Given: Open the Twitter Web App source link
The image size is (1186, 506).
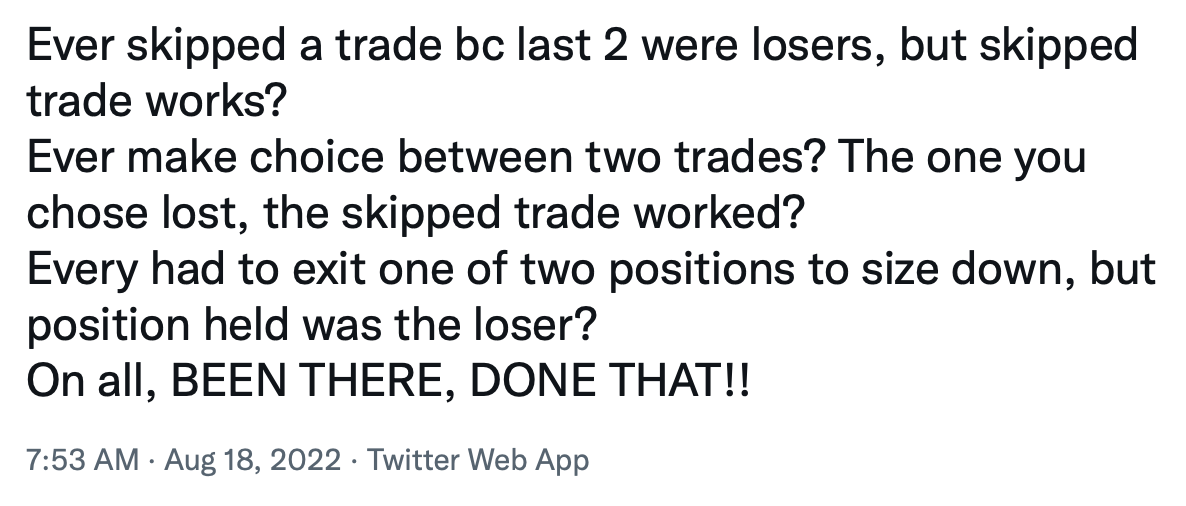Looking at the screenshot, I should coord(478,460).
